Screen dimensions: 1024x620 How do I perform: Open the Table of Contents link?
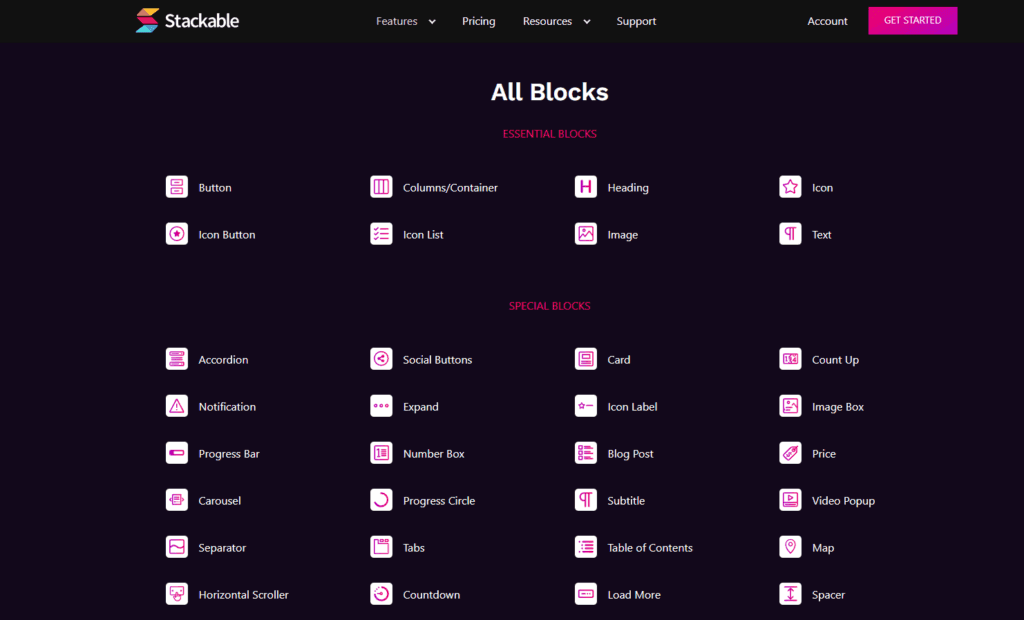pyautogui.click(x=650, y=547)
